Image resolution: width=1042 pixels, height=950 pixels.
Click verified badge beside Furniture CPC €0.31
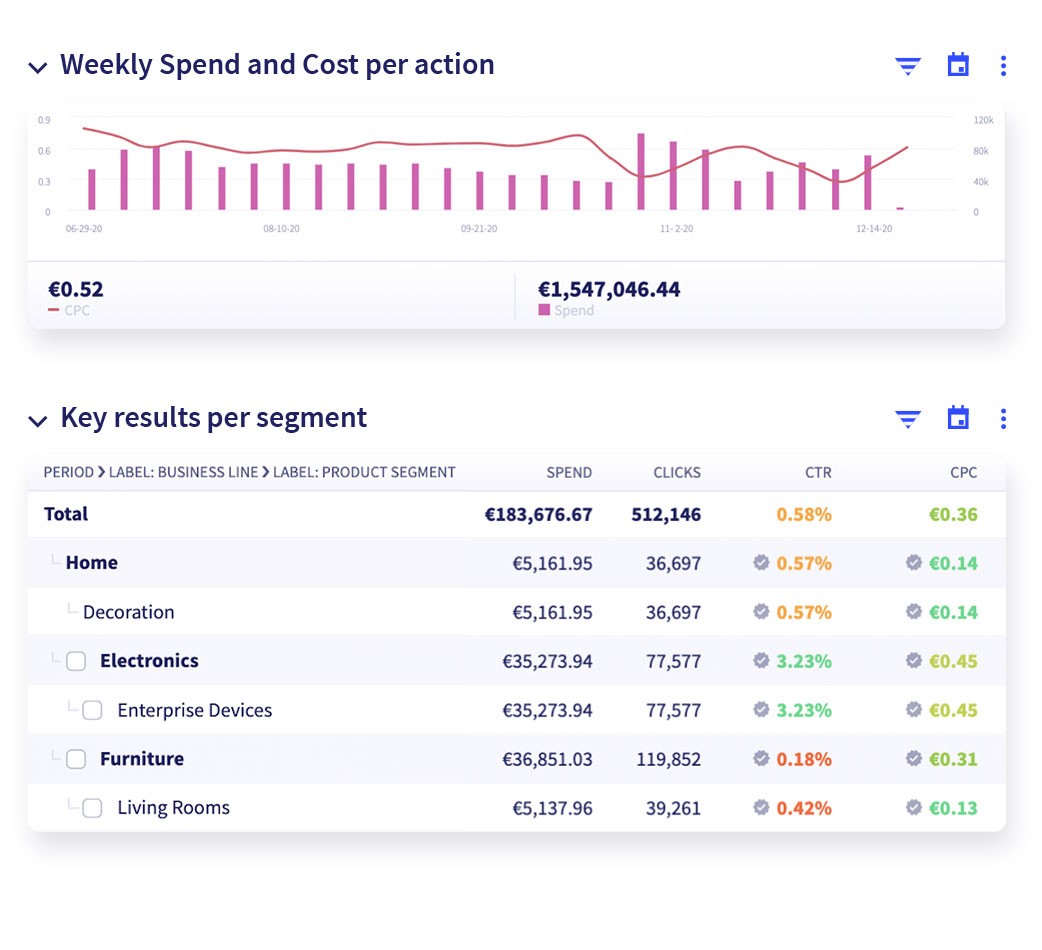click(x=914, y=758)
